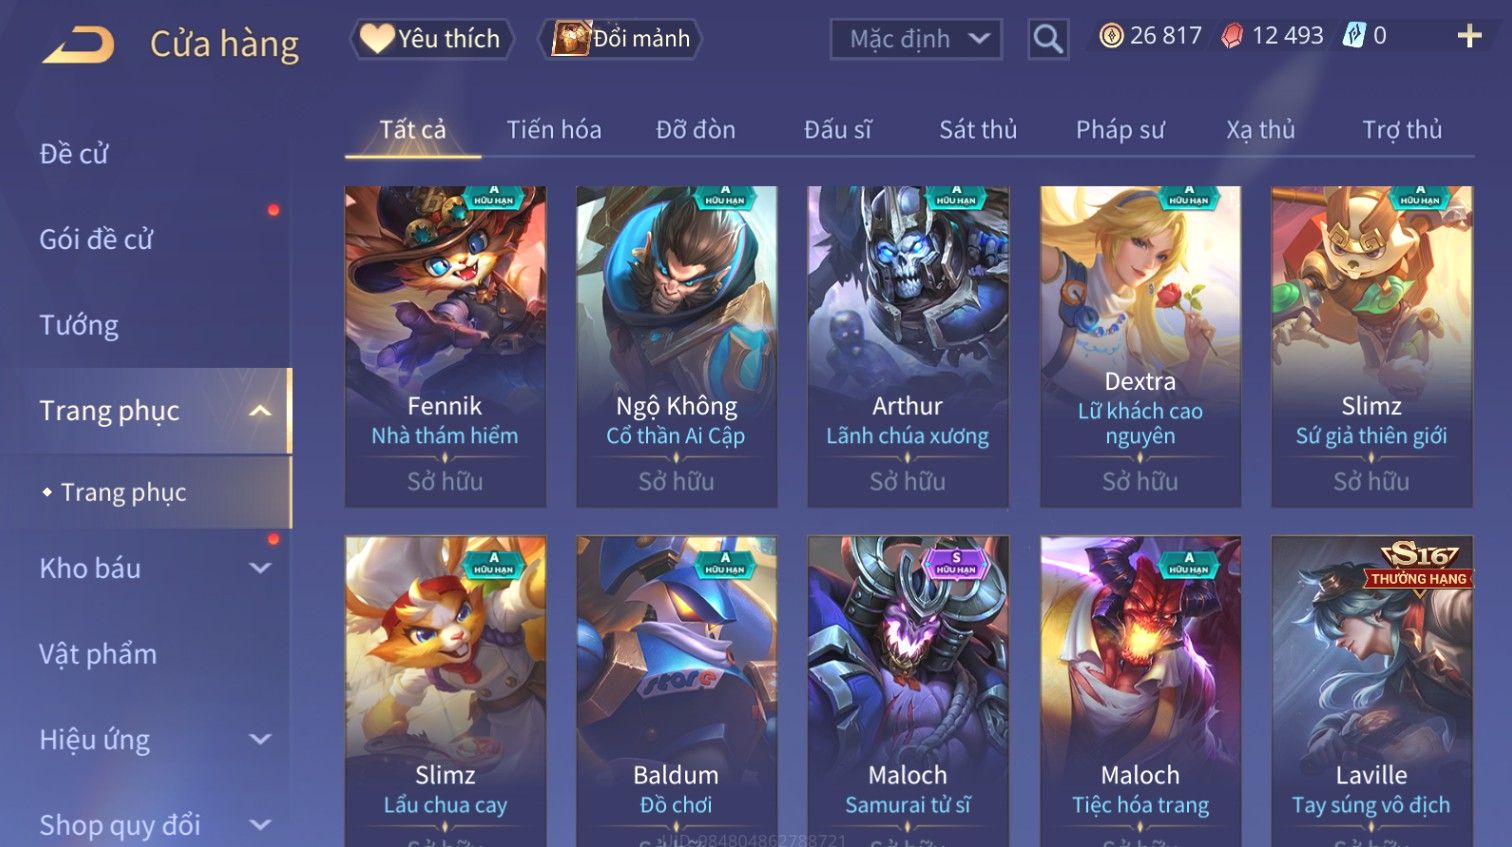Expand the Hiệu ứng sidebar section

coord(260,739)
